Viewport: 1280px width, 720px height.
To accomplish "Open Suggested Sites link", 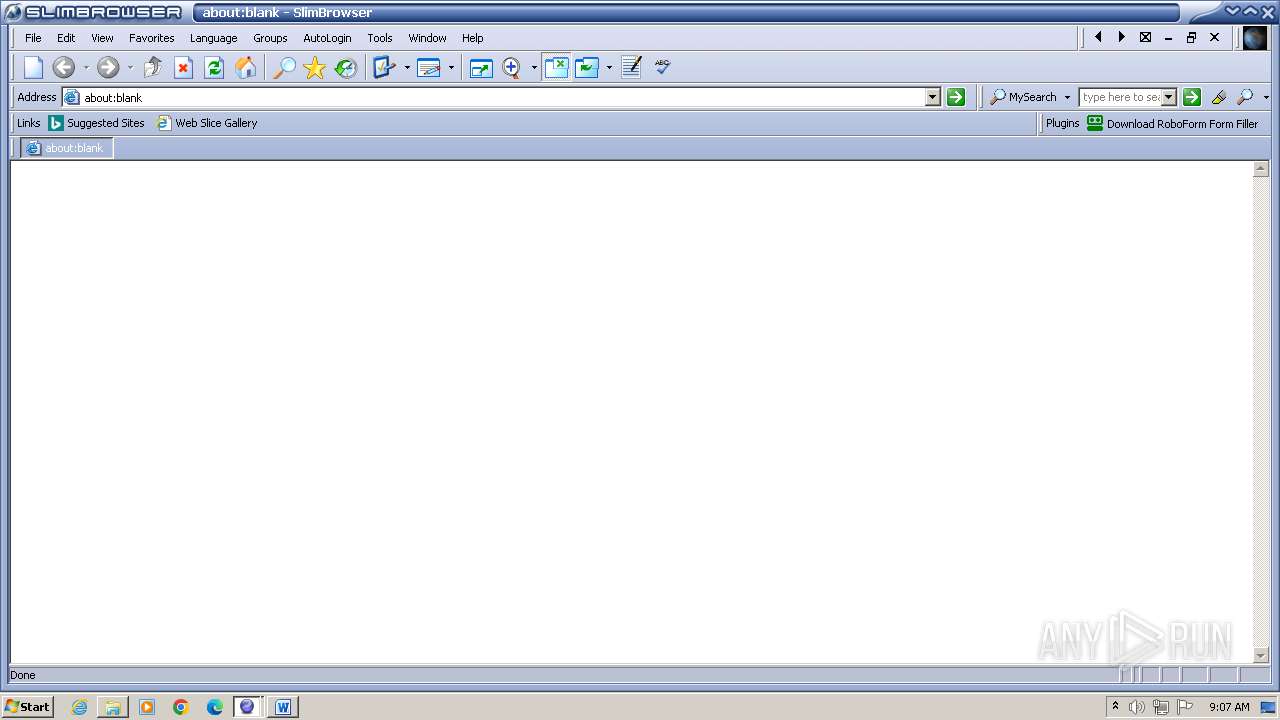I will tap(97, 123).
